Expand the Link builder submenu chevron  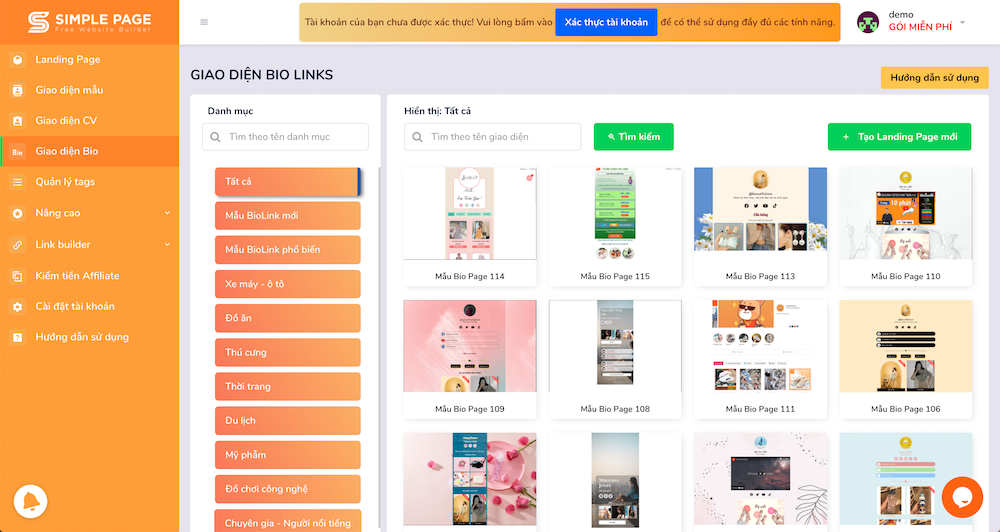click(x=167, y=244)
